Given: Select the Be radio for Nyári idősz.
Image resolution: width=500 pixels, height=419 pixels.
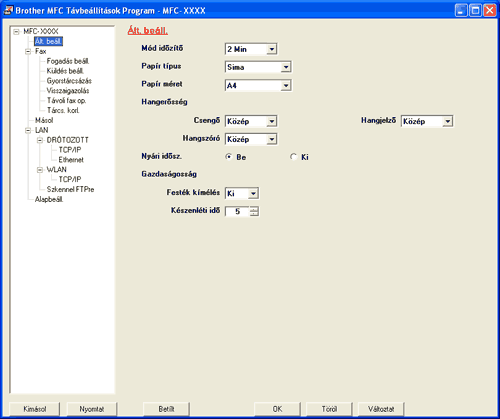Looking at the screenshot, I should [229, 157].
